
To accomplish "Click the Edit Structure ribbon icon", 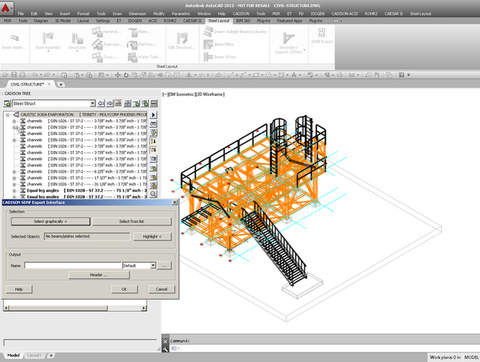I will [x=182, y=38].
